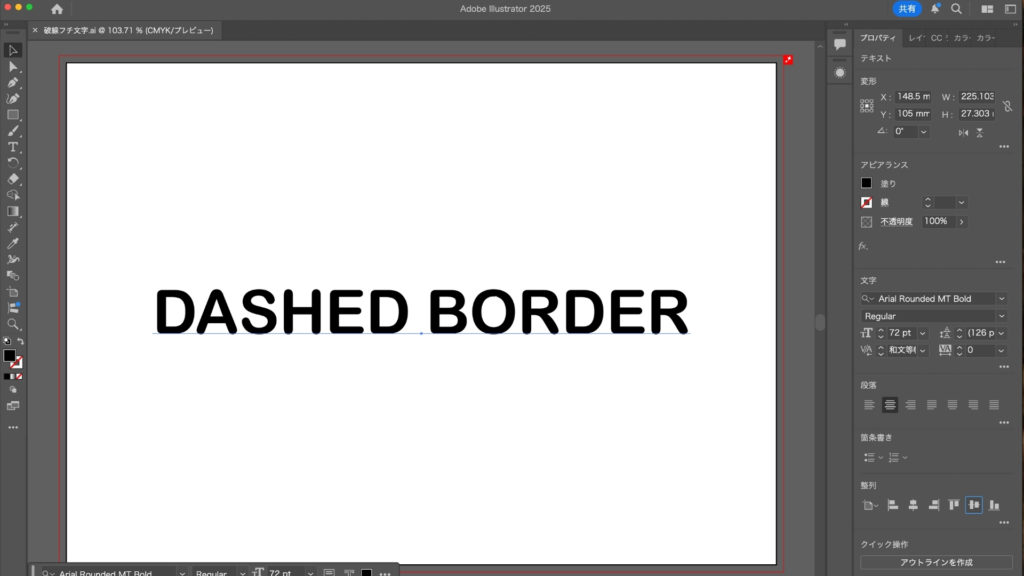This screenshot has height=576, width=1024.
Task: Select the Pen tool
Action: [13, 82]
